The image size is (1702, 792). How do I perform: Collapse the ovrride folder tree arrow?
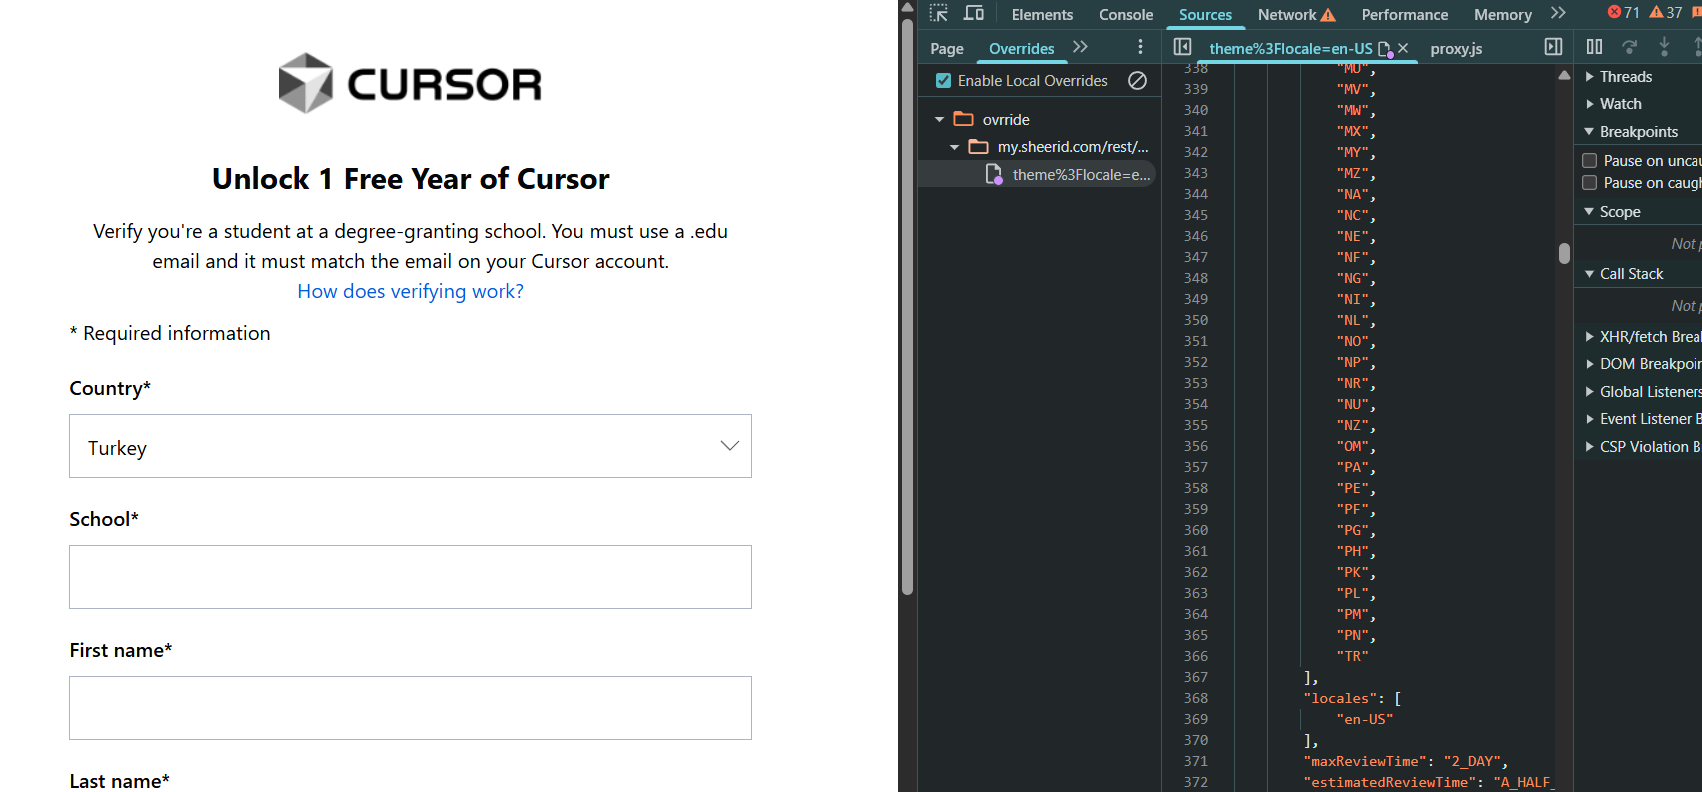[939, 120]
